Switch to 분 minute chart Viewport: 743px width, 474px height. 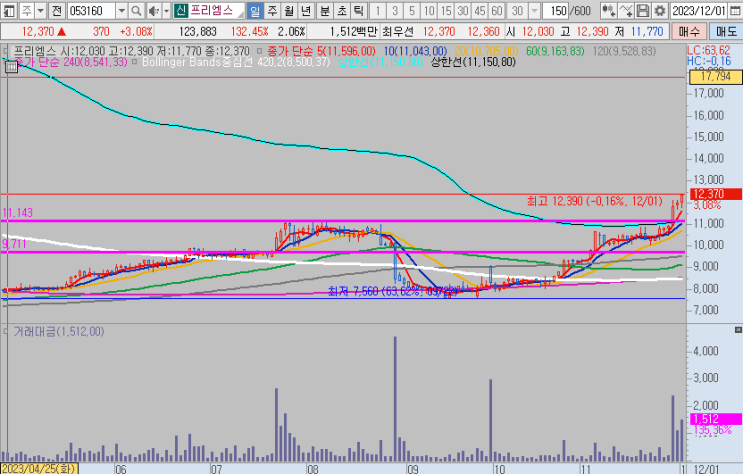coord(325,10)
